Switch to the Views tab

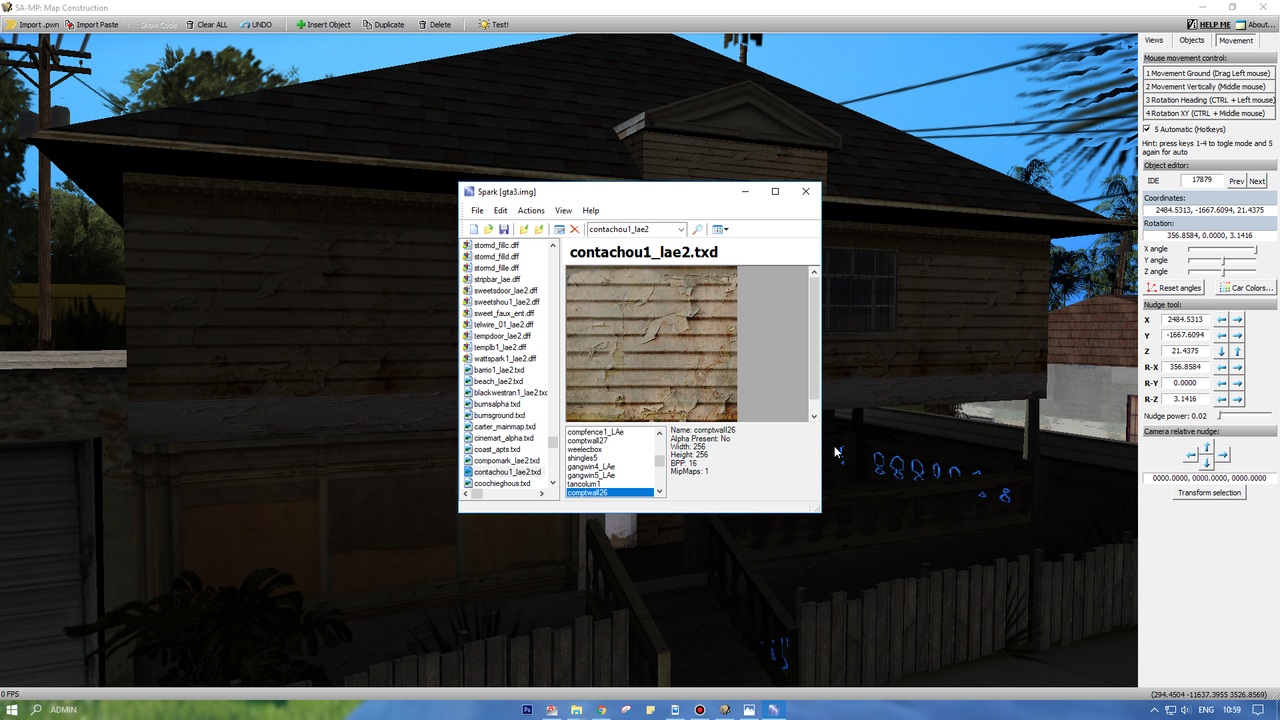click(1154, 40)
